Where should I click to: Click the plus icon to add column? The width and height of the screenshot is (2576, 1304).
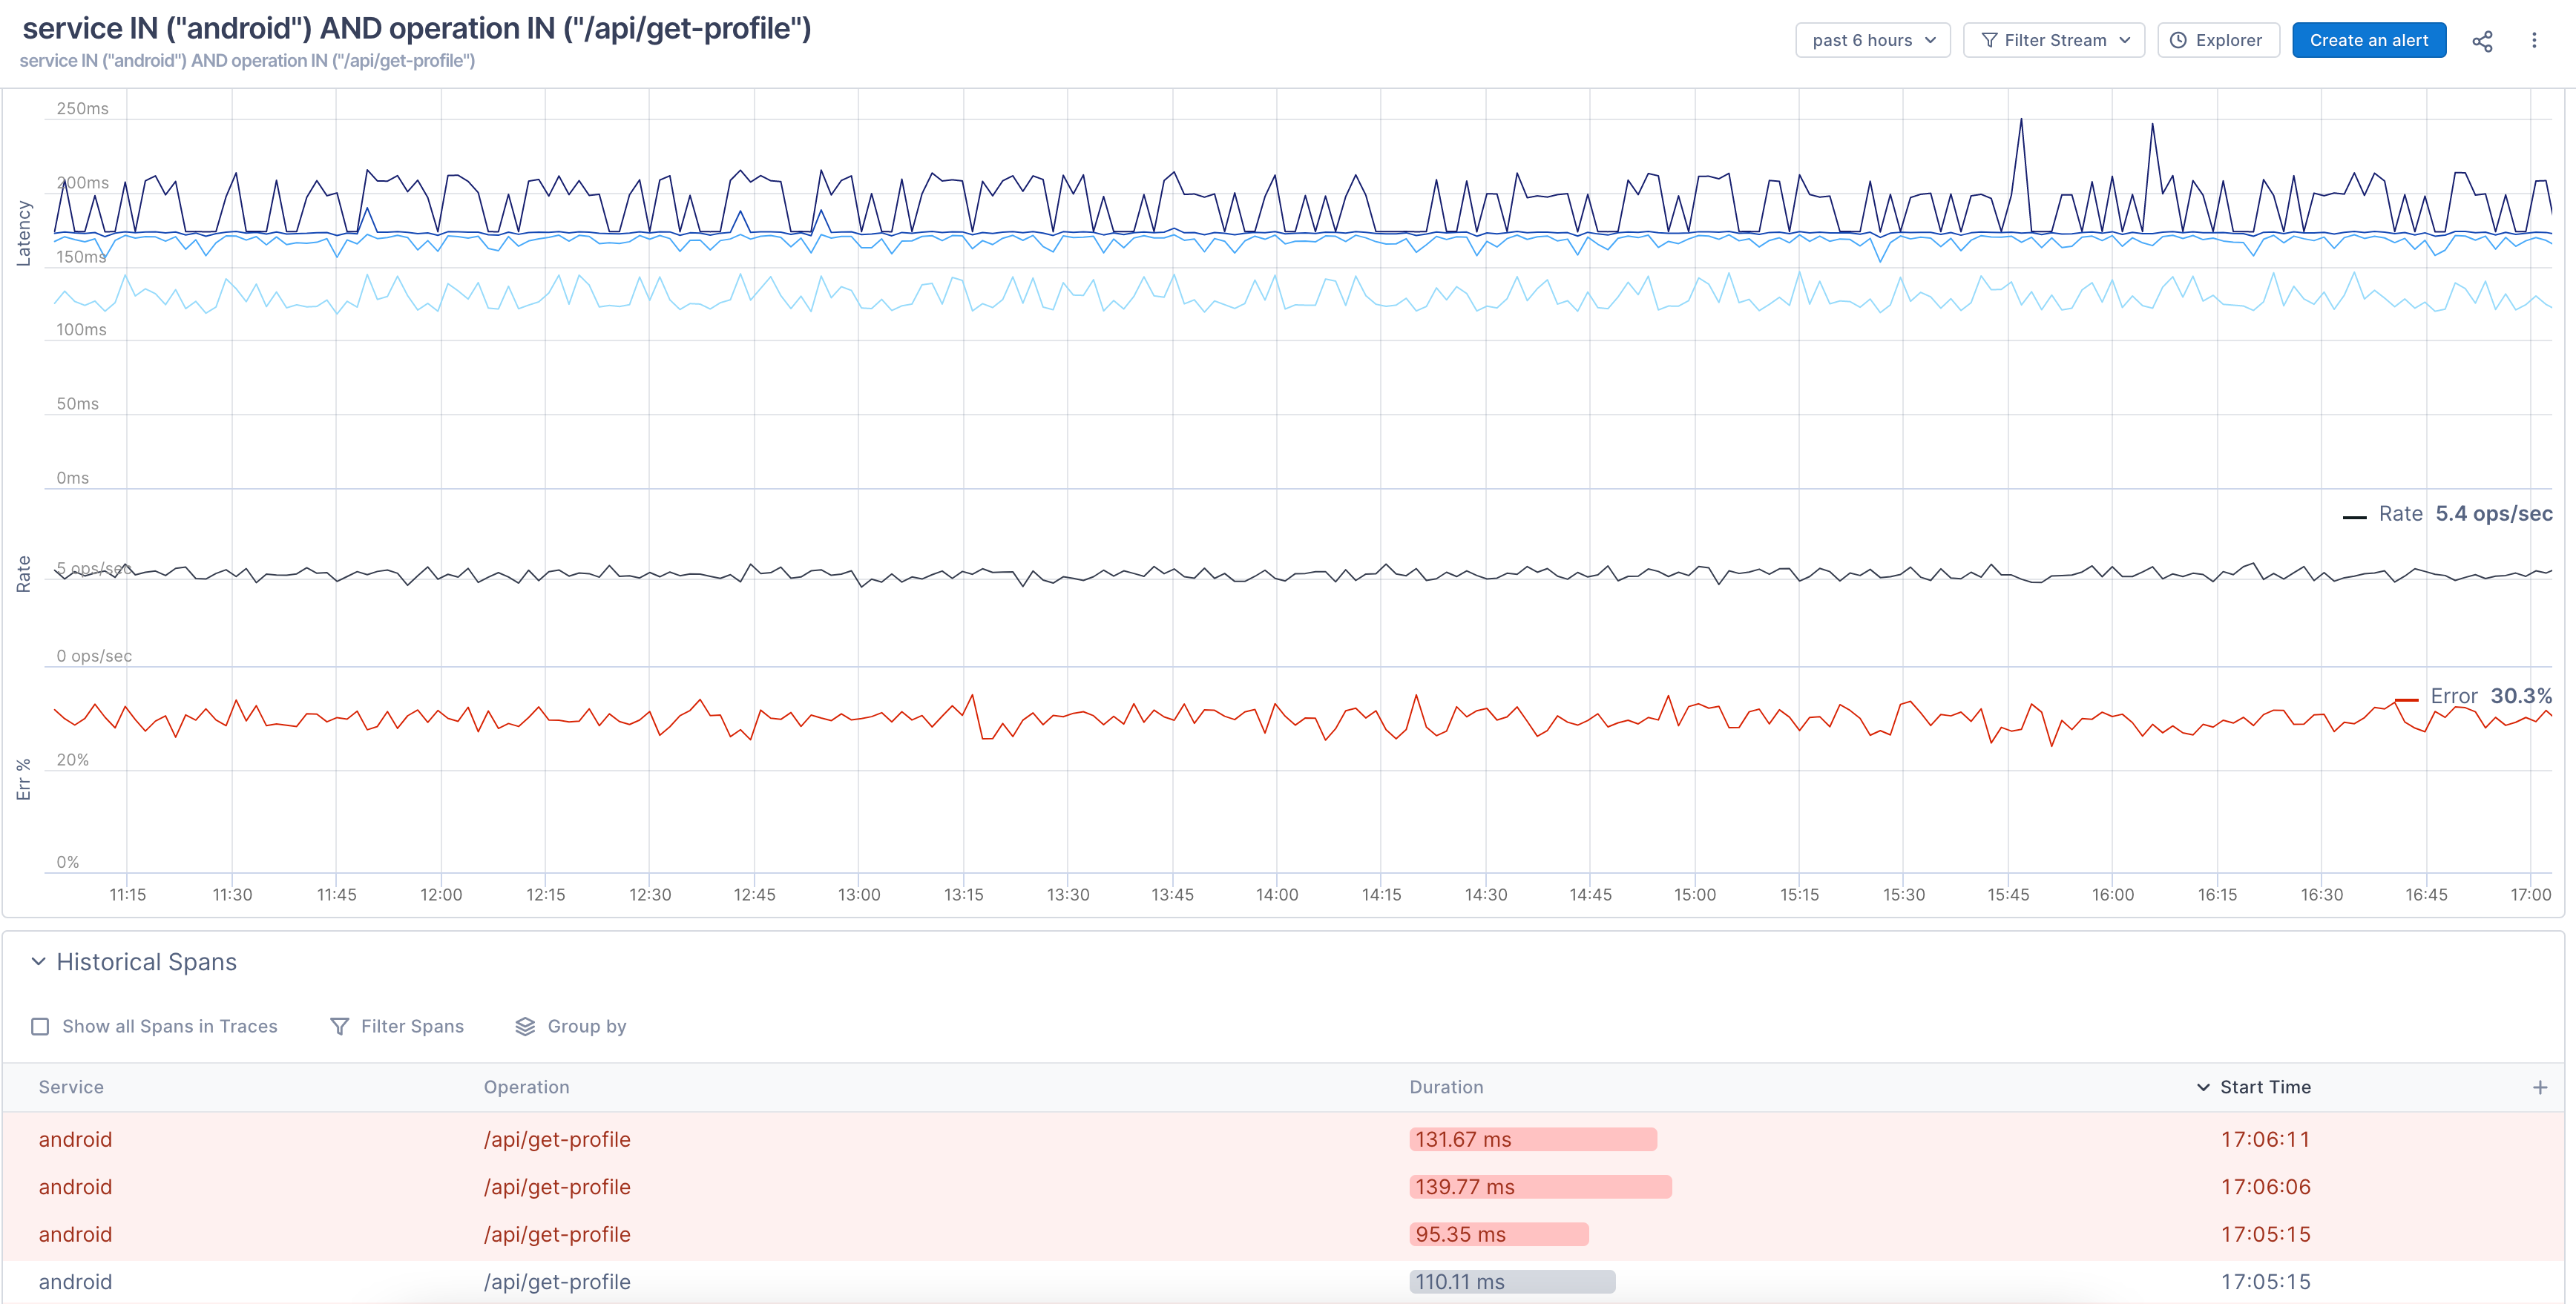[x=2539, y=1087]
